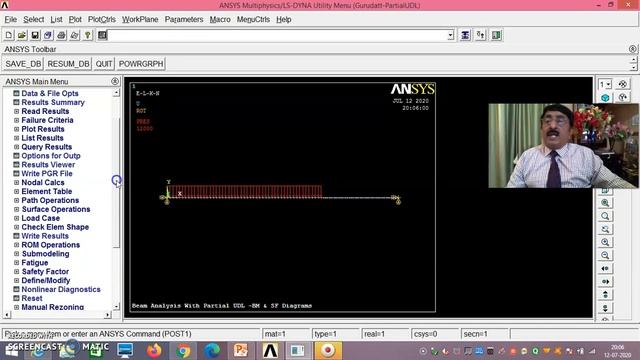Open Results Viewer in main menu
Image resolution: width=640 pixels, height=360 pixels.
(48, 165)
